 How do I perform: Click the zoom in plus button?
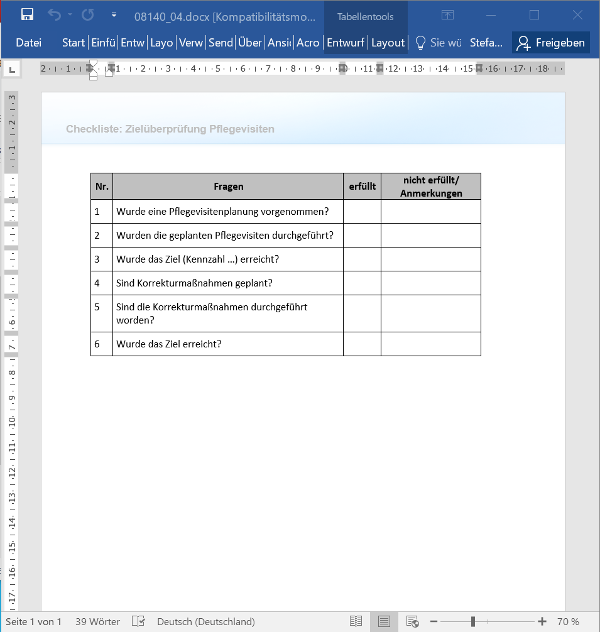(x=541, y=621)
